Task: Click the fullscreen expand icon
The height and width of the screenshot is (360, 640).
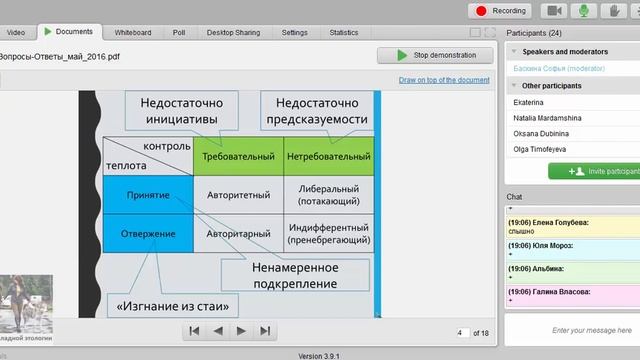Action: click(x=490, y=33)
